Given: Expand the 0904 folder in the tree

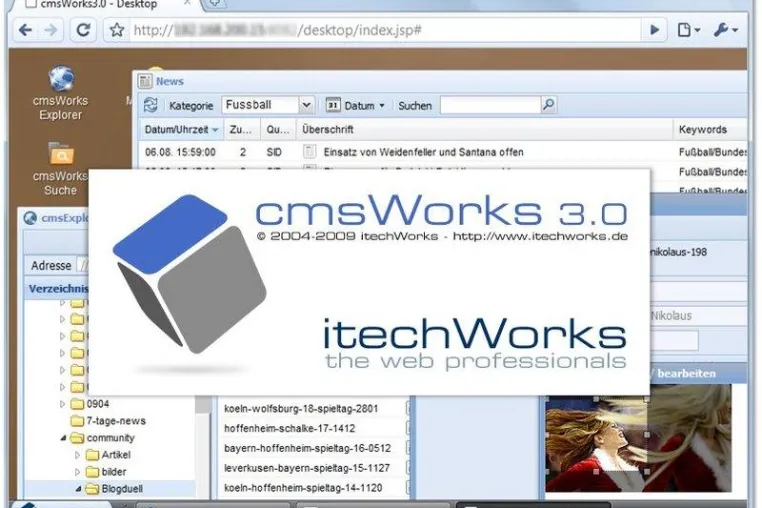Looking at the screenshot, I should [x=62, y=403].
